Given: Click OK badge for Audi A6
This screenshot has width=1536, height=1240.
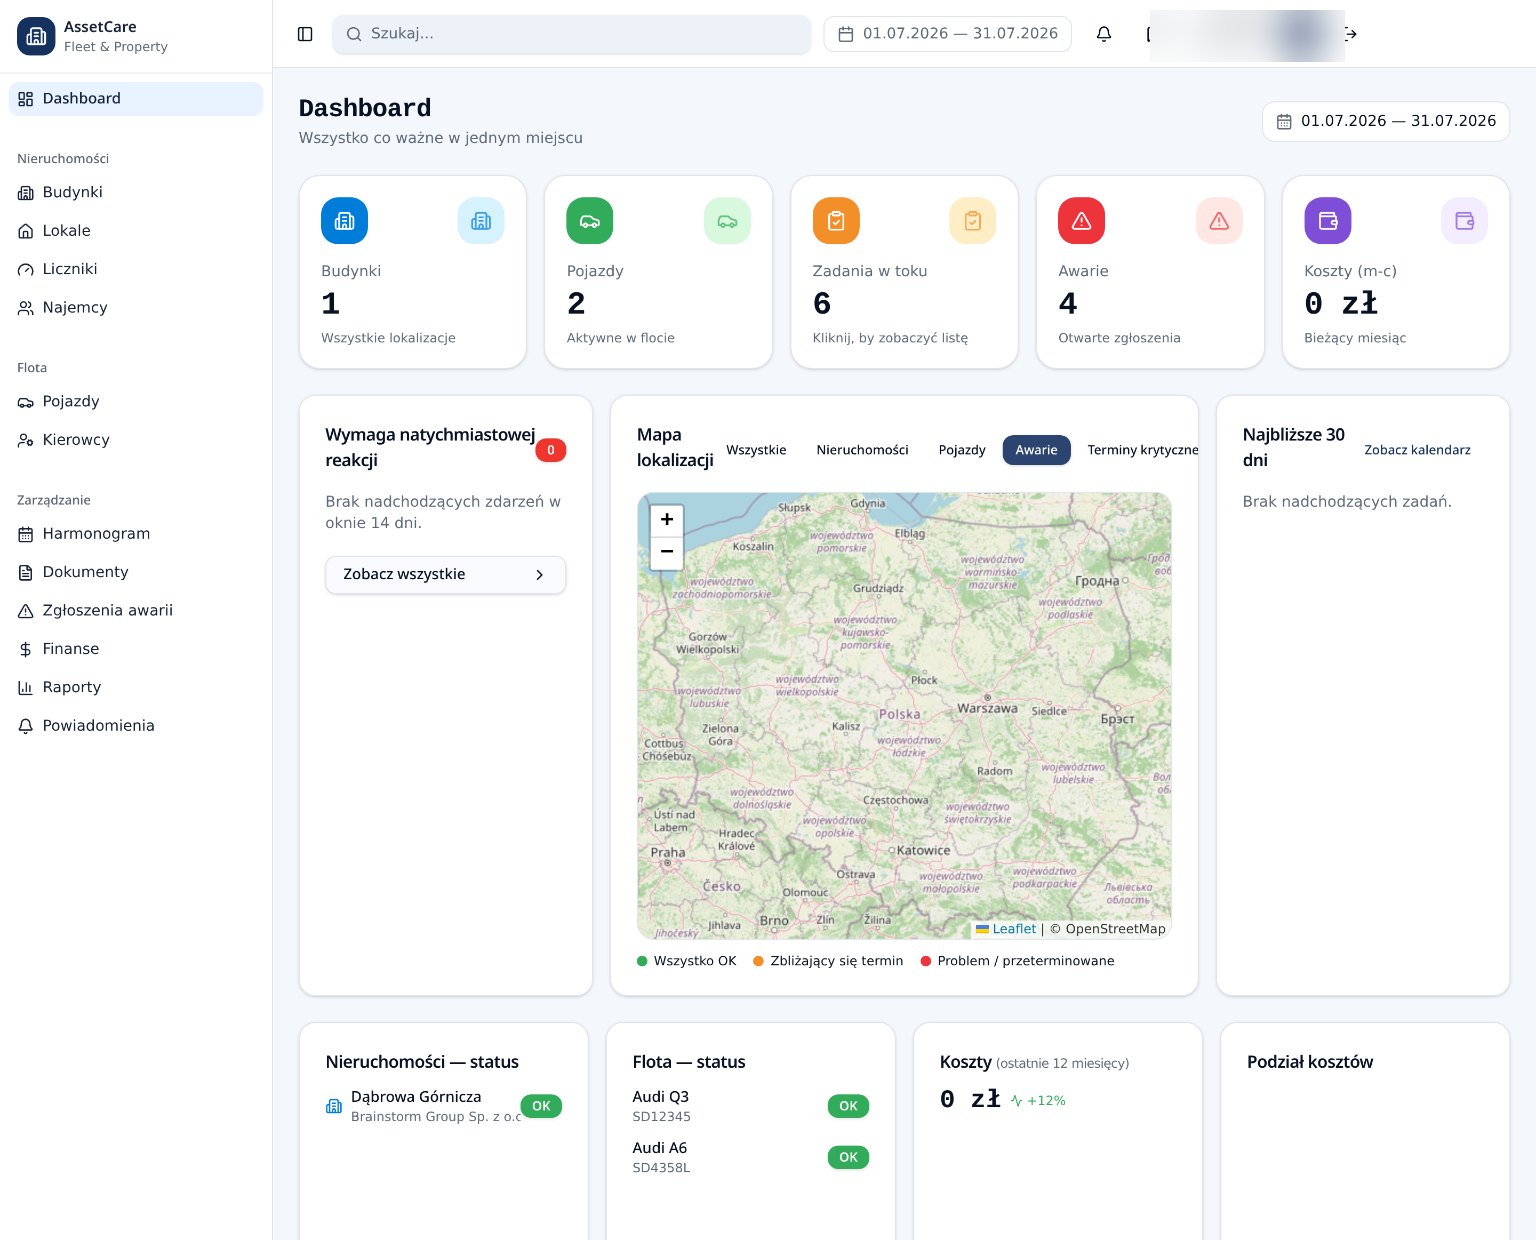Looking at the screenshot, I should (848, 1157).
